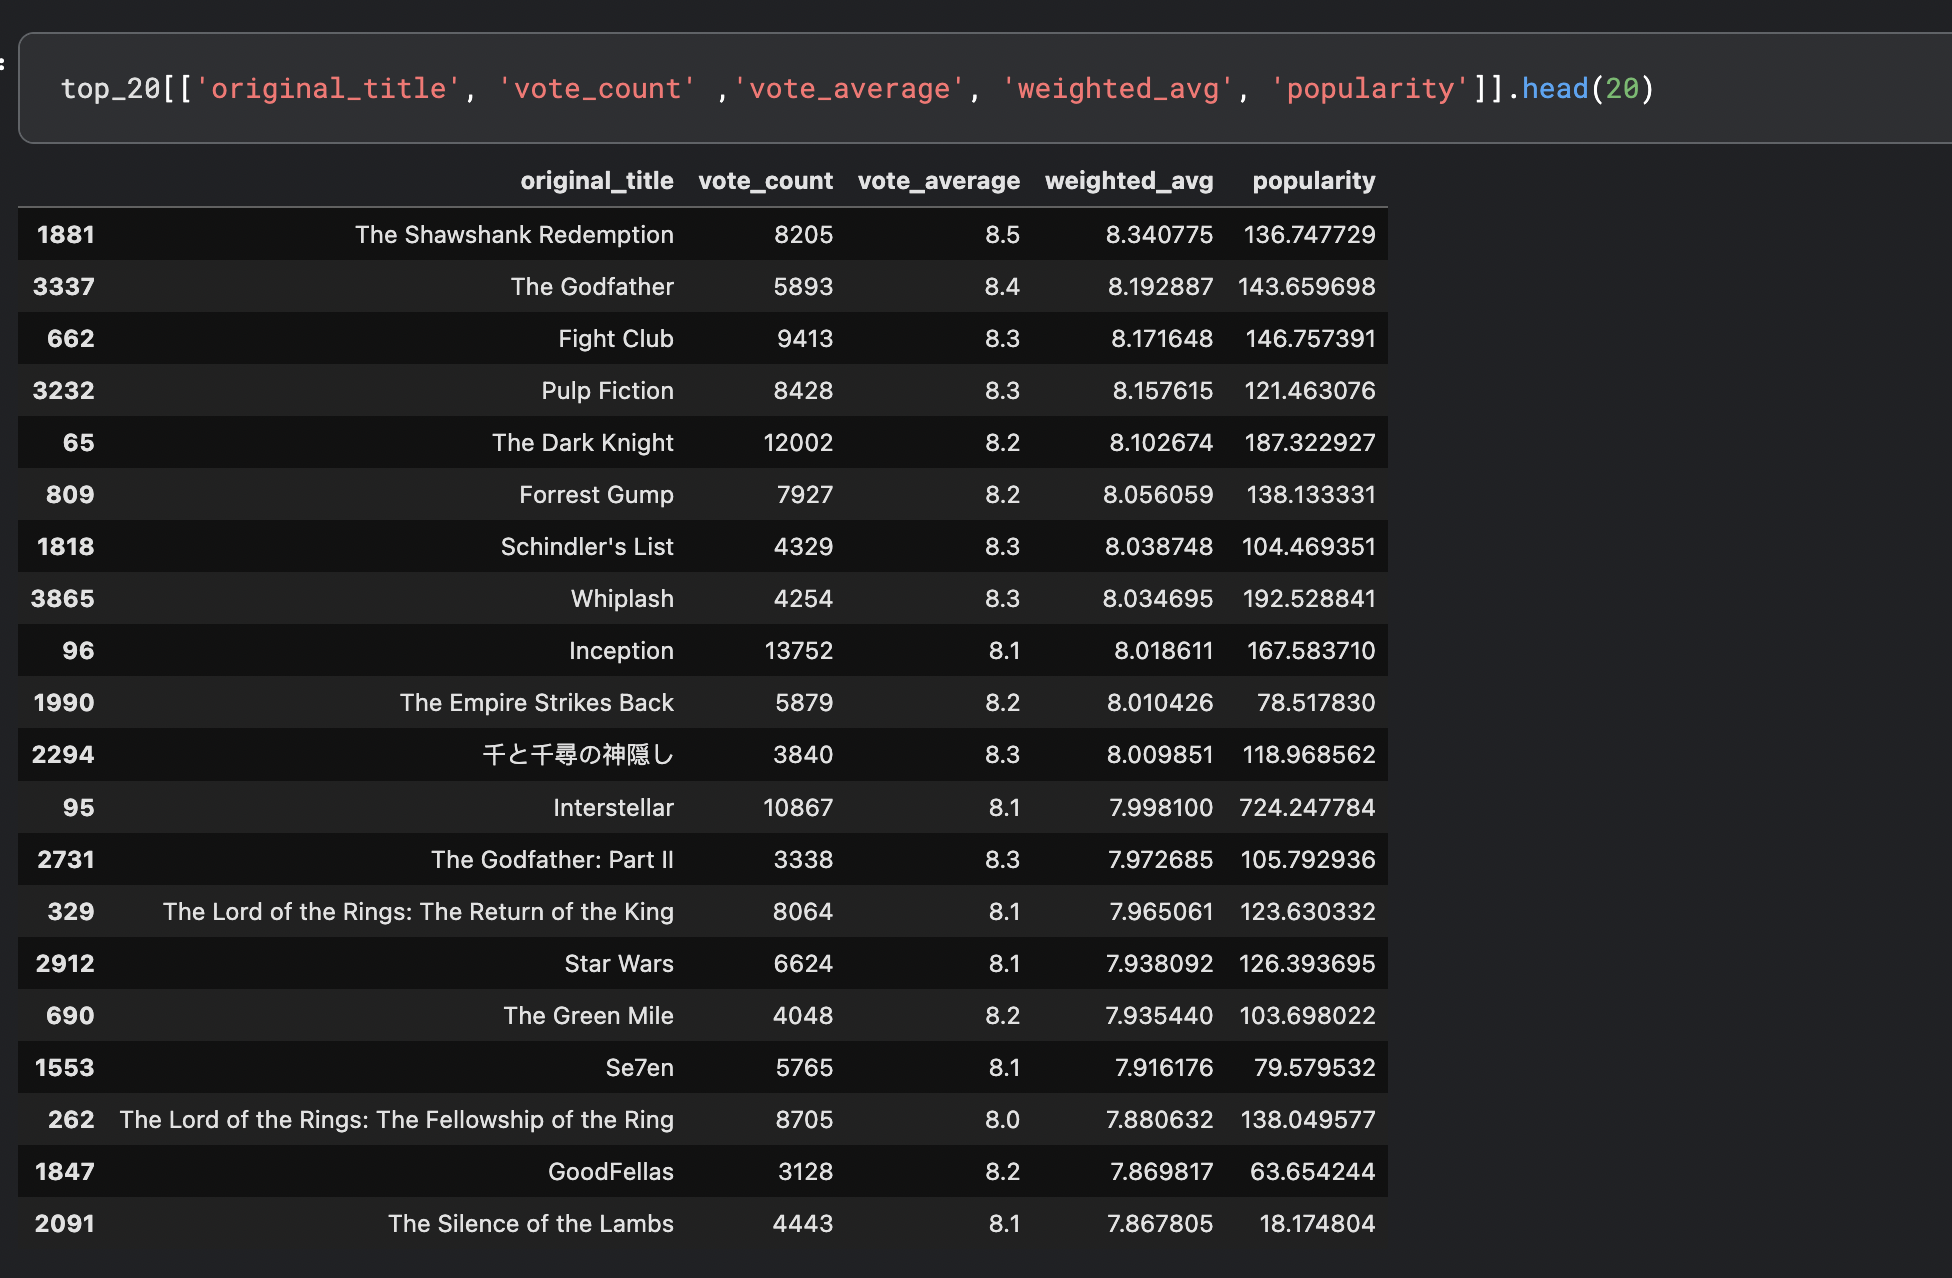Click row index 2912

coord(65,964)
